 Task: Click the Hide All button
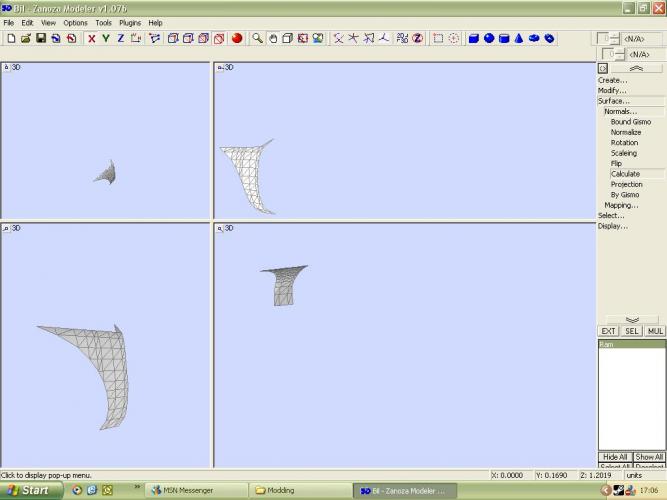pyautogui.click(x=614, y=456)
